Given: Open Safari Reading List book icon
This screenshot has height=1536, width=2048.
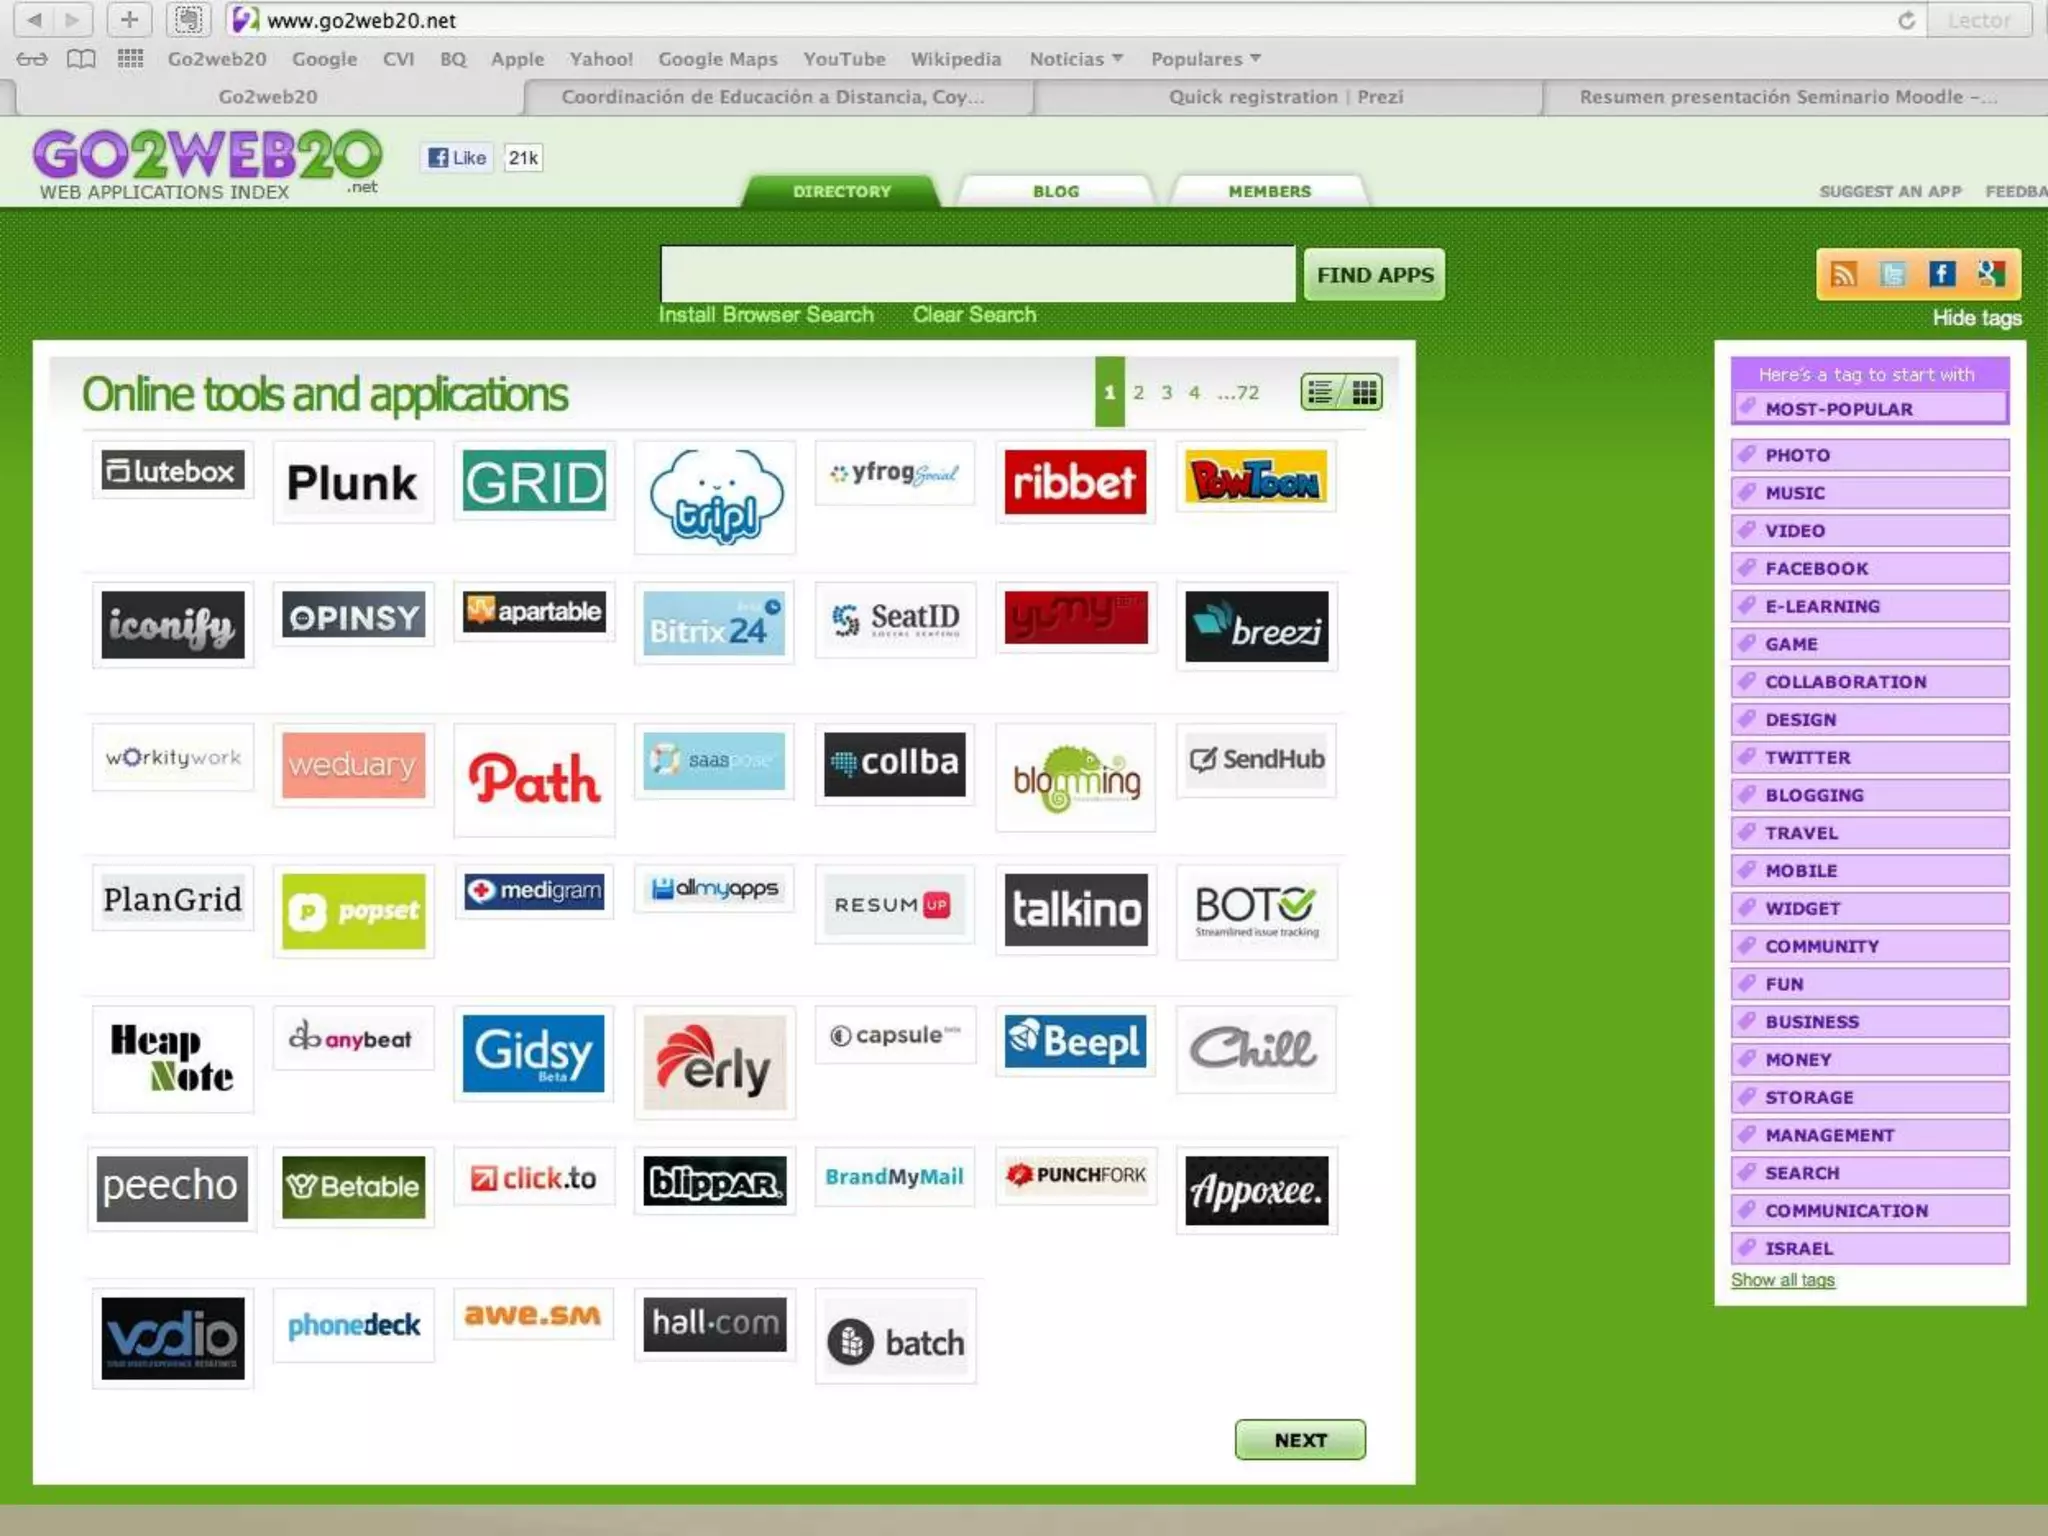Looking at the screenshot, I should tap(81, 59).
